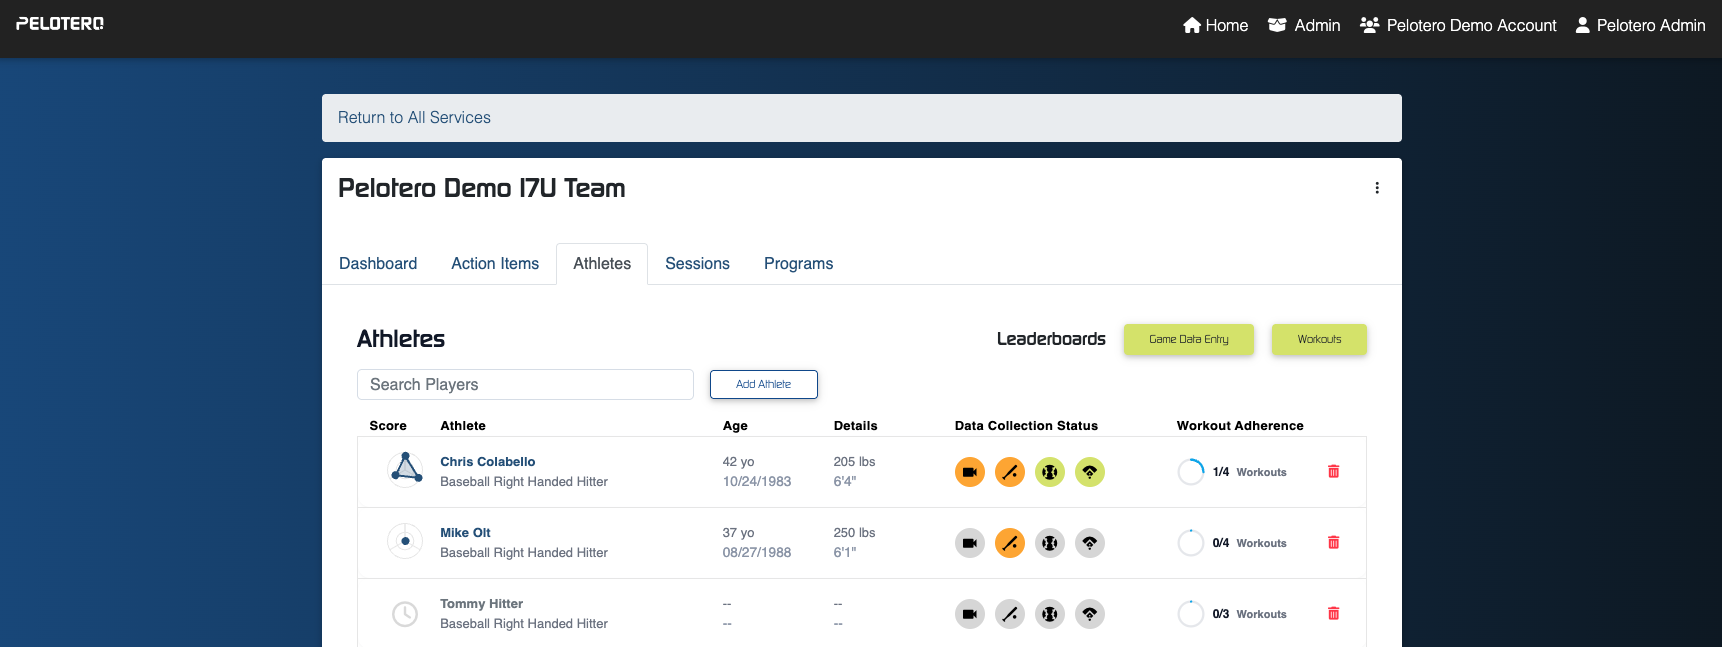1722x647 pixels.
Task: Click Tommy Hitter's 0/3 Workouts text
Action: pos(1249,614)
